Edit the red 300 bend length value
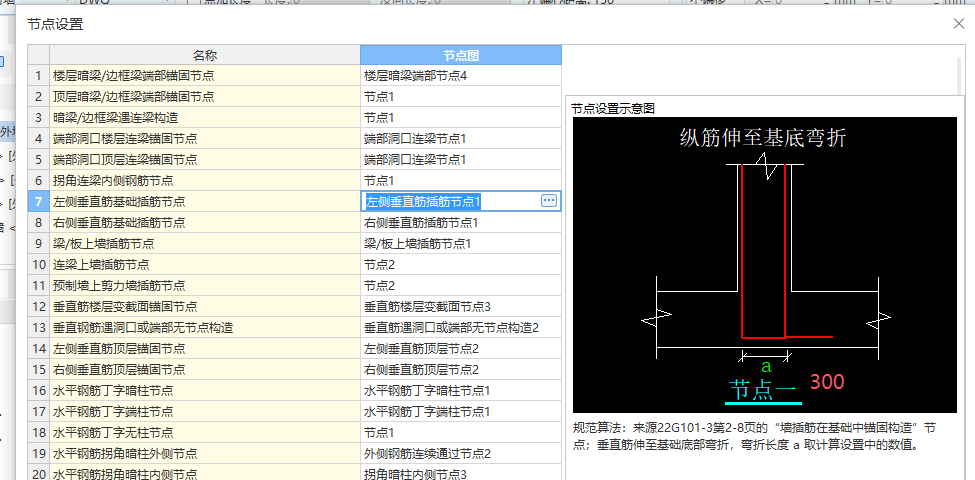Screen dimensions: 975x480 click(827, 382)
